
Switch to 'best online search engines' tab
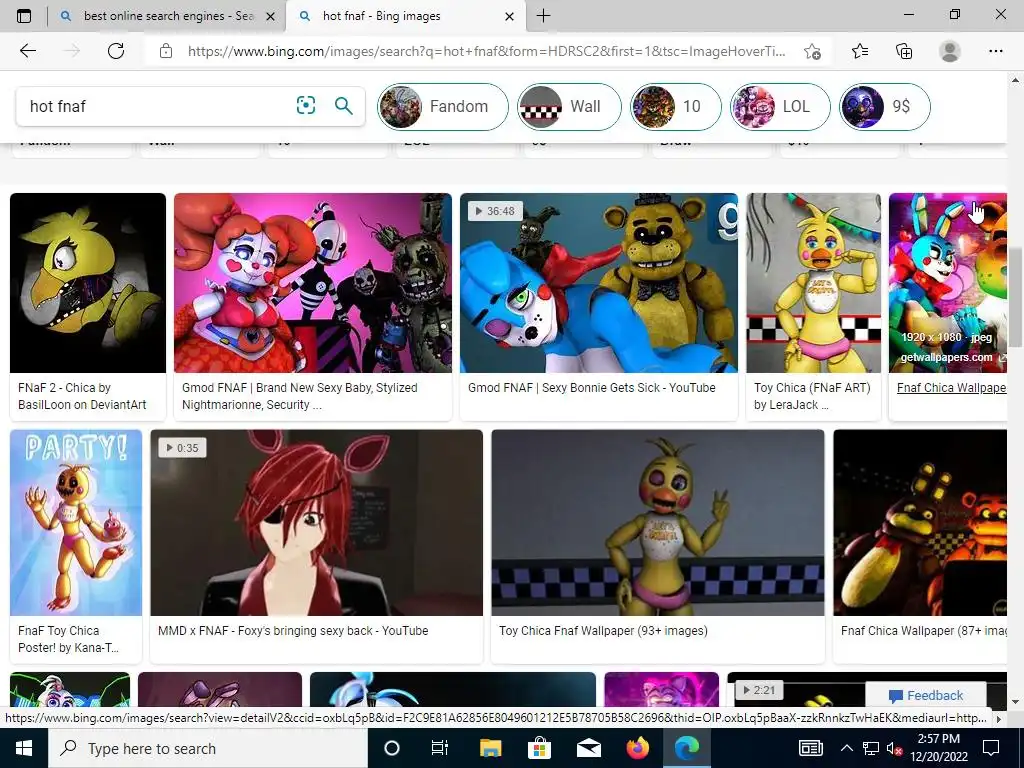pos(167,16)
